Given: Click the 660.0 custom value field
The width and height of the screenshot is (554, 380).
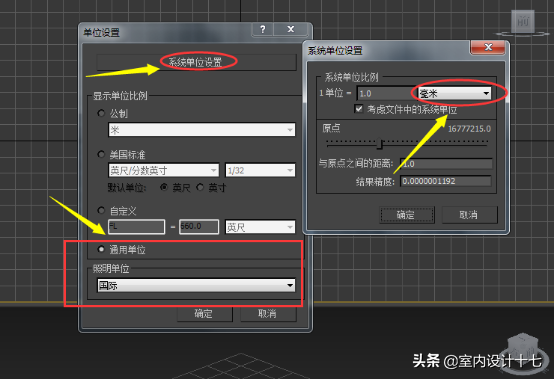Looking at the screenshot, I should (x=199, y=227).
